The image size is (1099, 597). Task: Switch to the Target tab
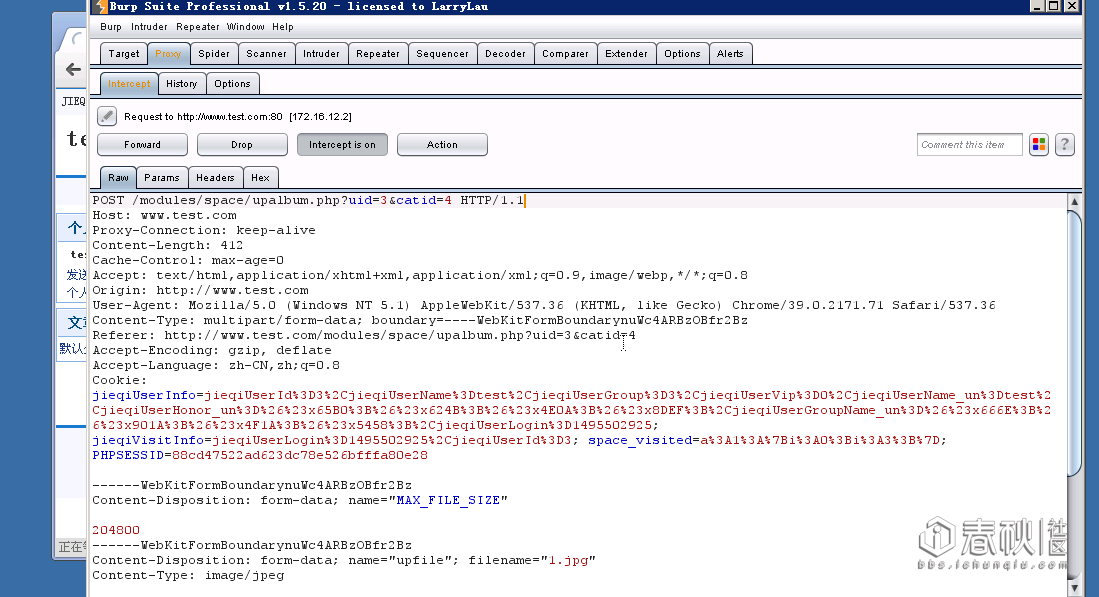124,53
